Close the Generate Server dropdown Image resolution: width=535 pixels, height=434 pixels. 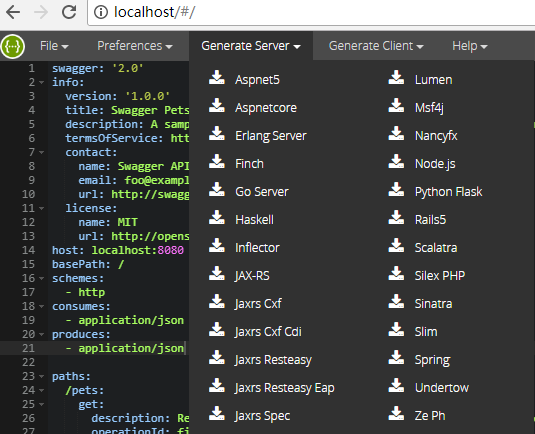(x=251, y=46)
